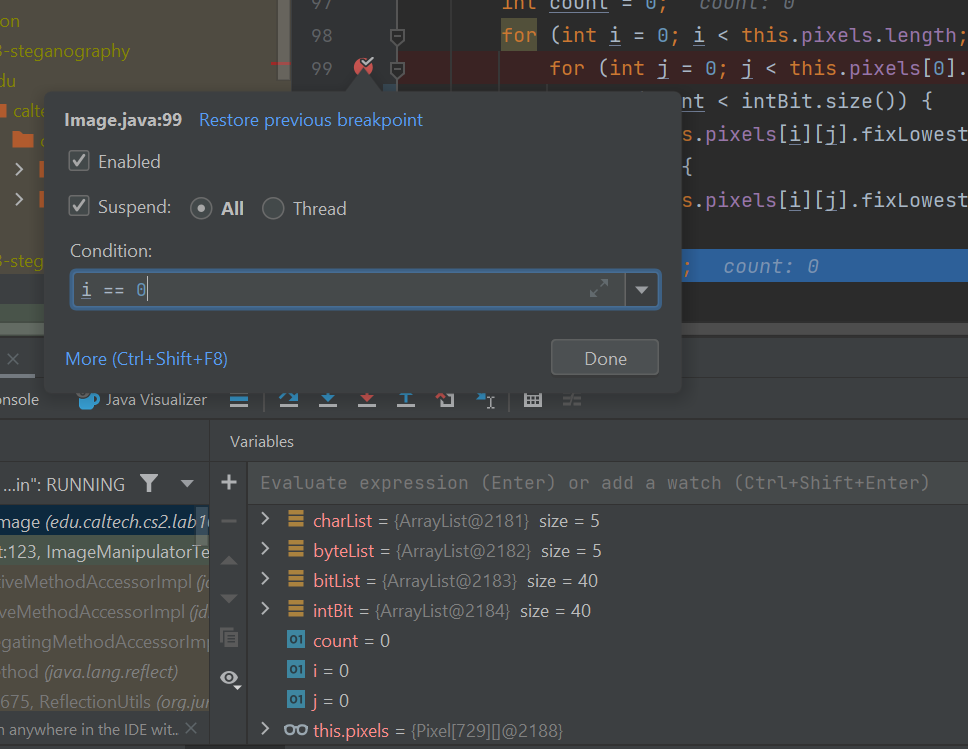Click the Show Execution Point debugger icon
Viewport: 968px width, 749px height.
[239, 400]
